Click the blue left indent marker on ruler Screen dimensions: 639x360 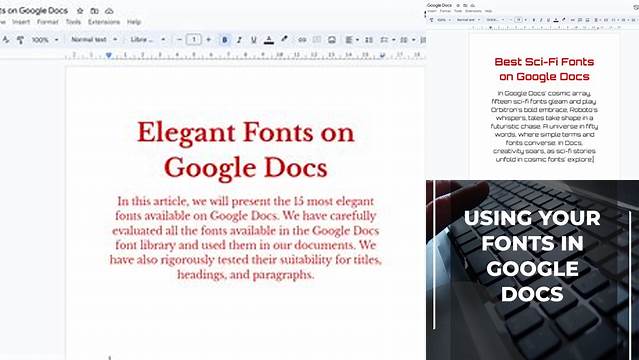pyautogui.click(x=109, y=55)
